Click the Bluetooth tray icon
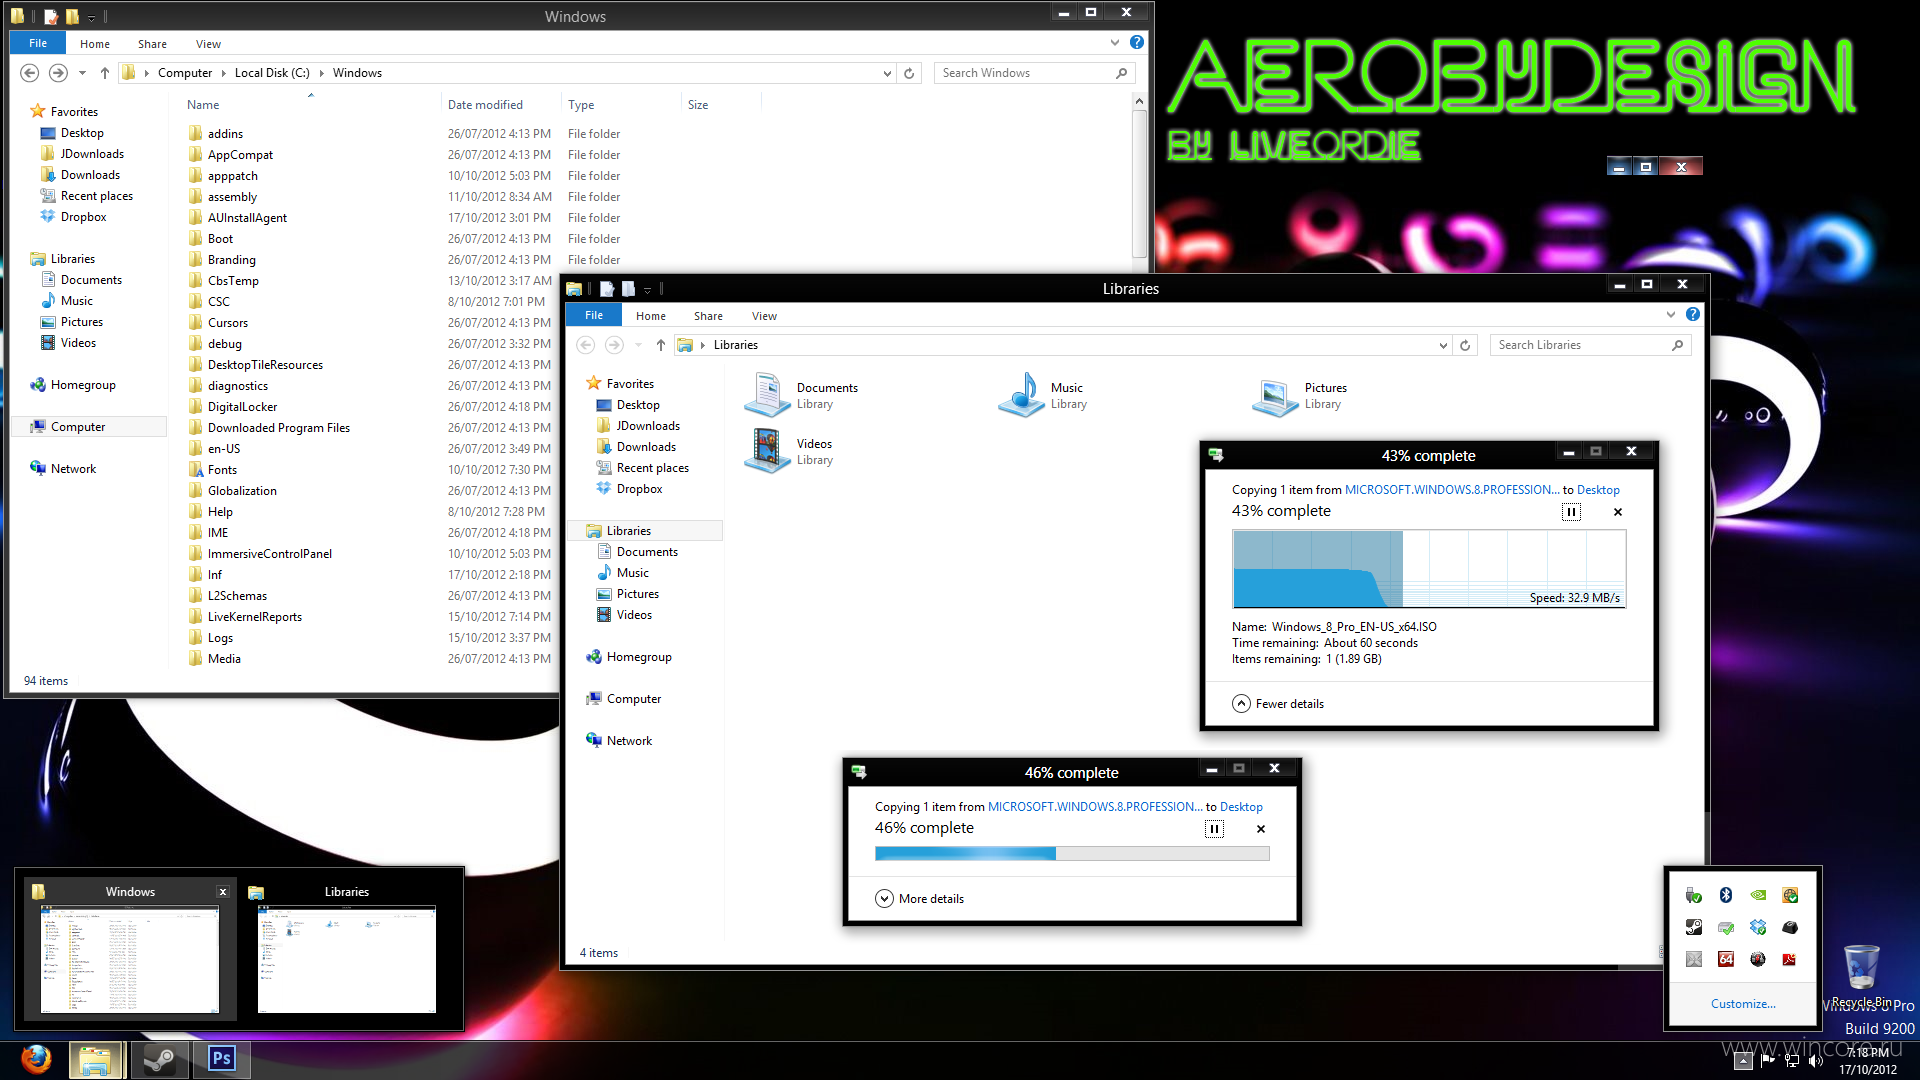The height and width of the screenshot is (1080, 1920). (x=1725, y=895)
